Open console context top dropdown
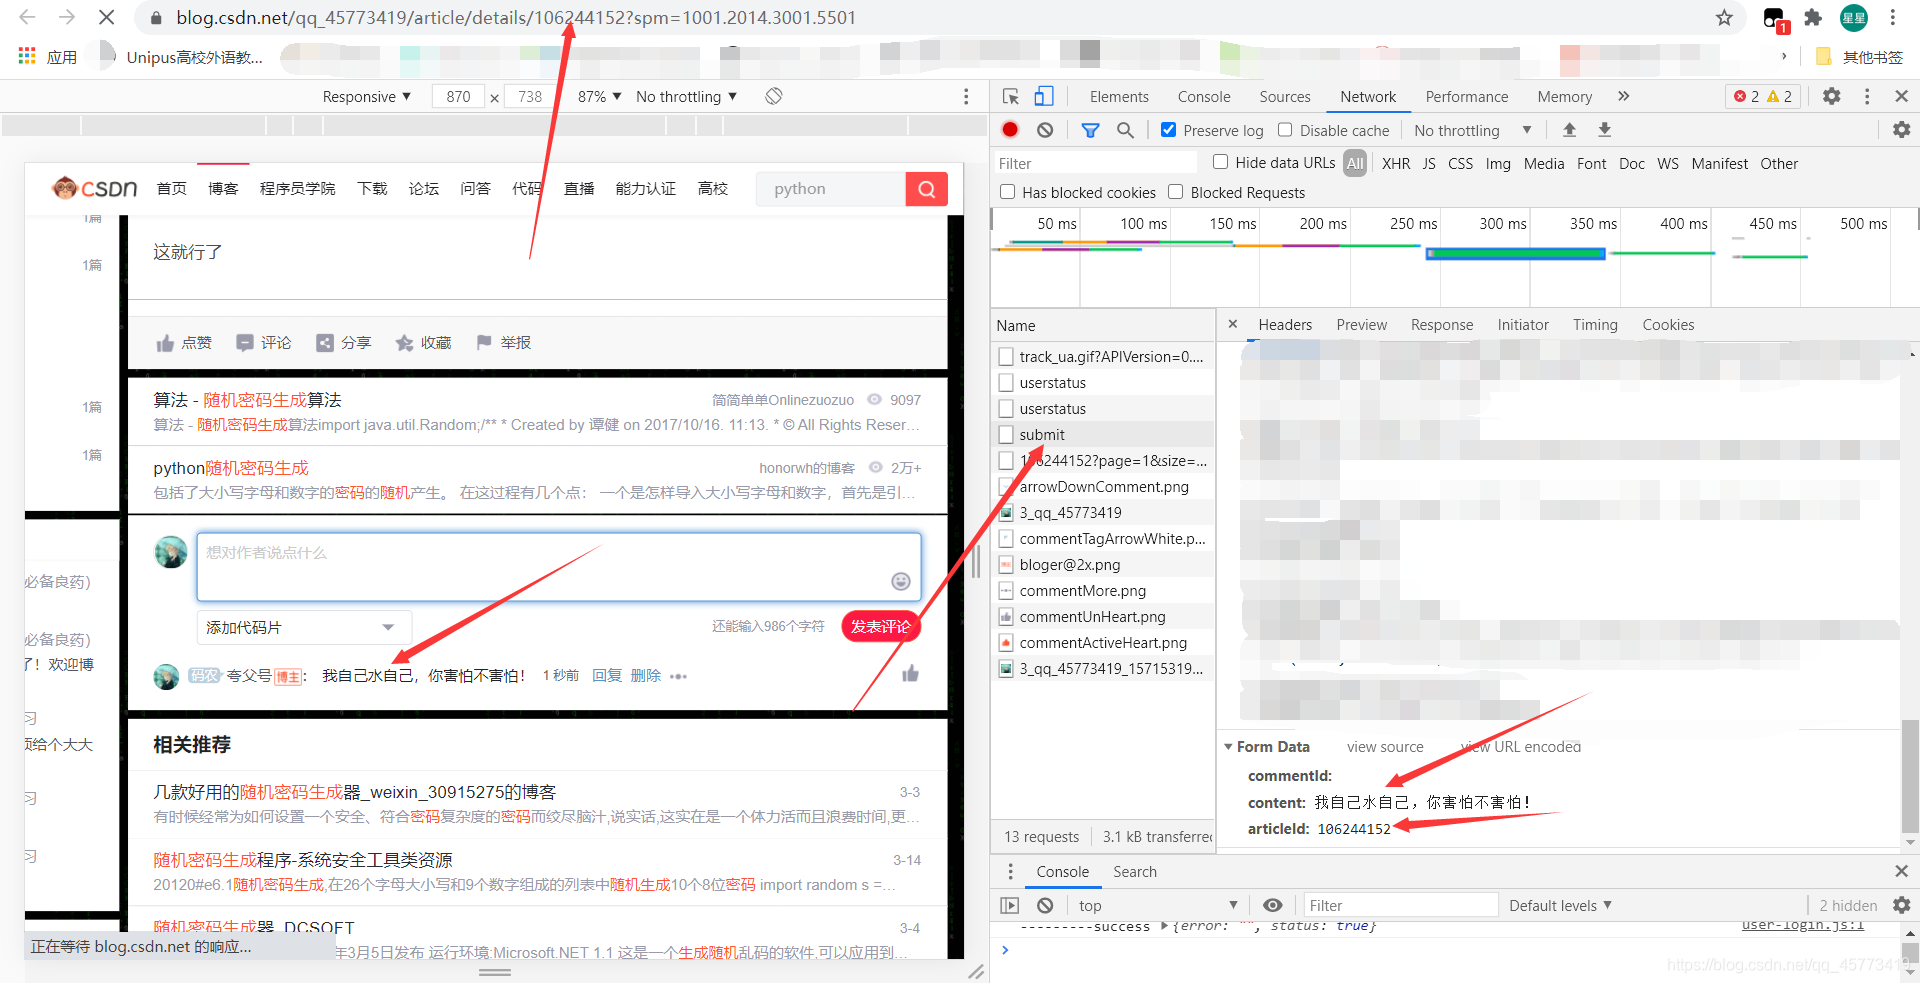The height and width of the screenshot is (983, 1920). (1157, 905)
